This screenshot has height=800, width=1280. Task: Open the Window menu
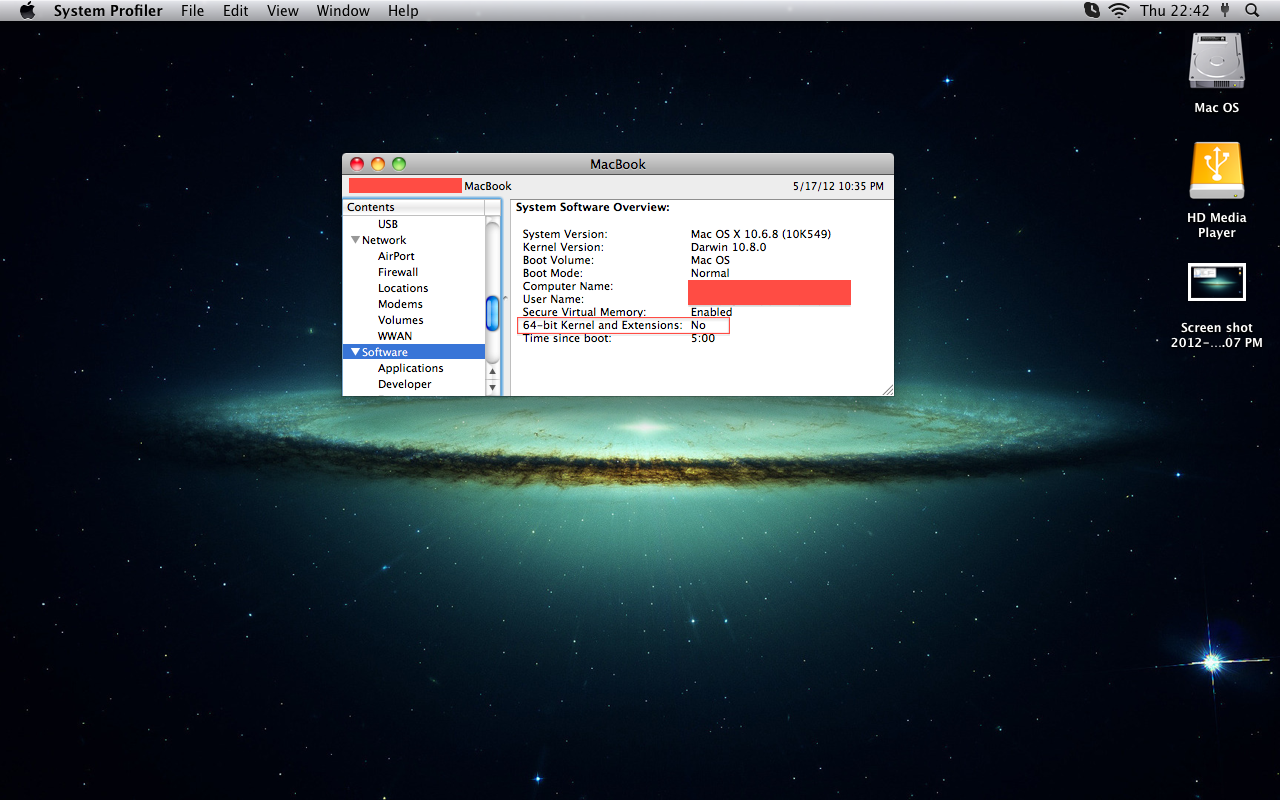pos(343,11)
